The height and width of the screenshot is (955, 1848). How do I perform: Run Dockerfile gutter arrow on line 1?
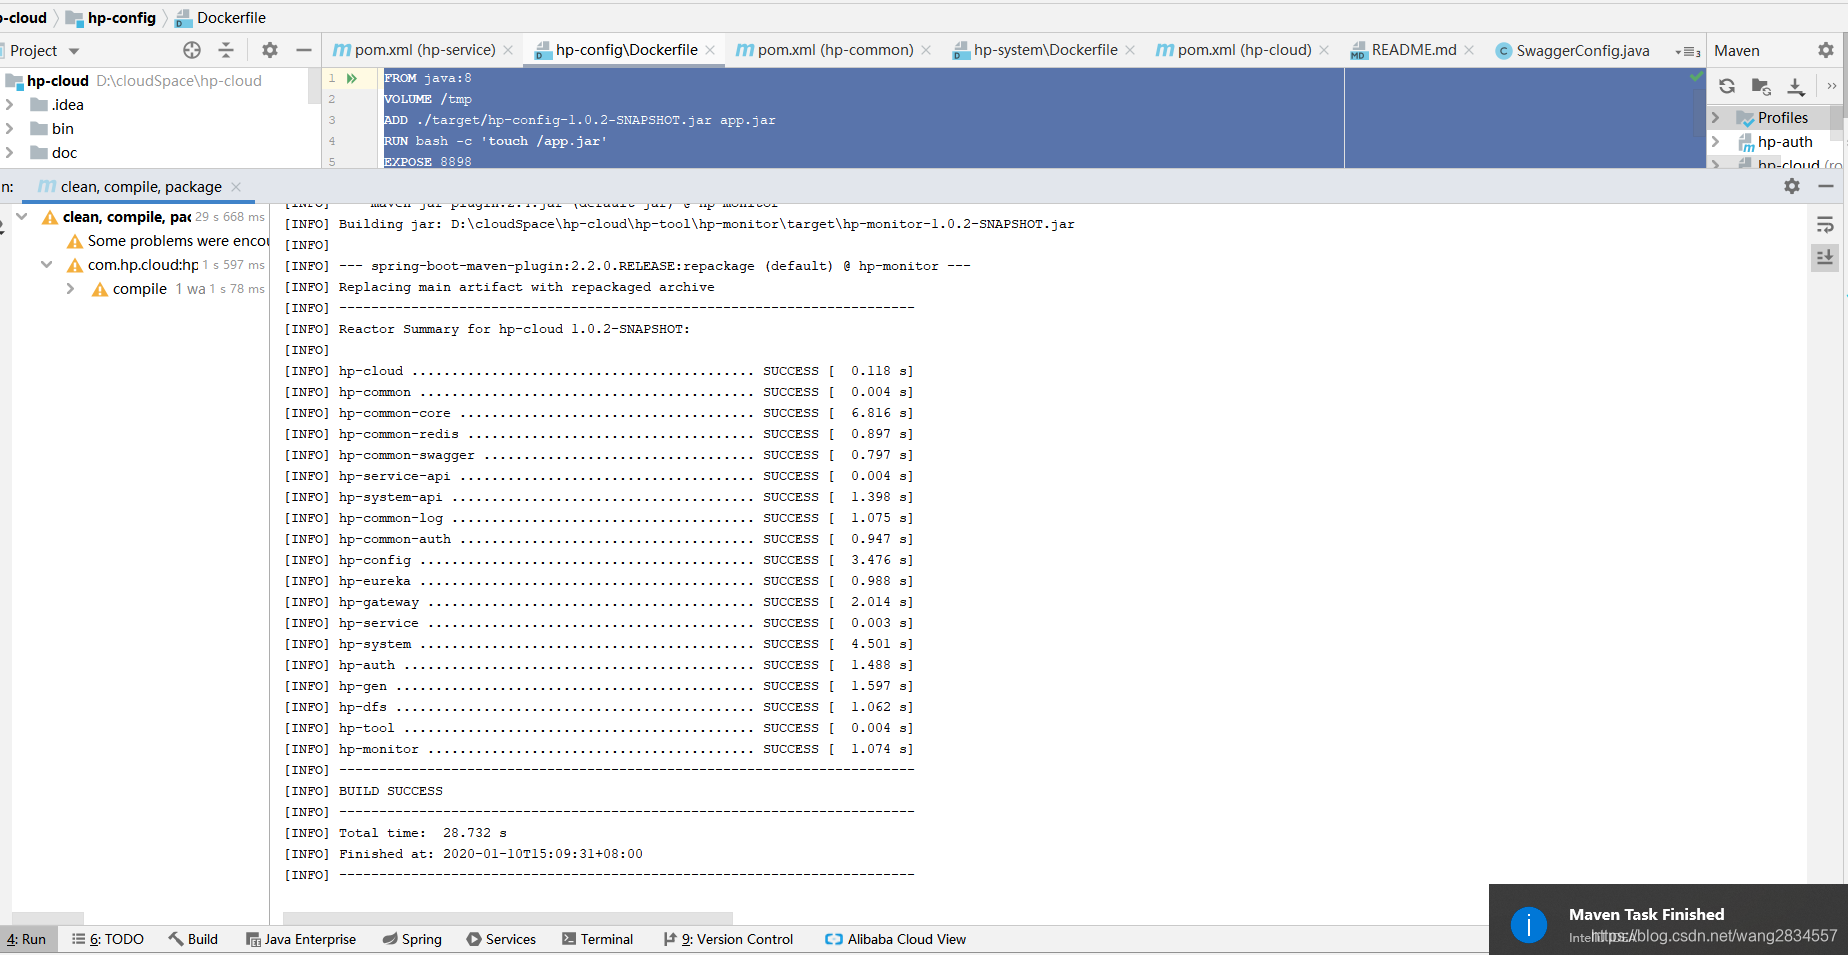pyautogui.click(x=352, y=78)
